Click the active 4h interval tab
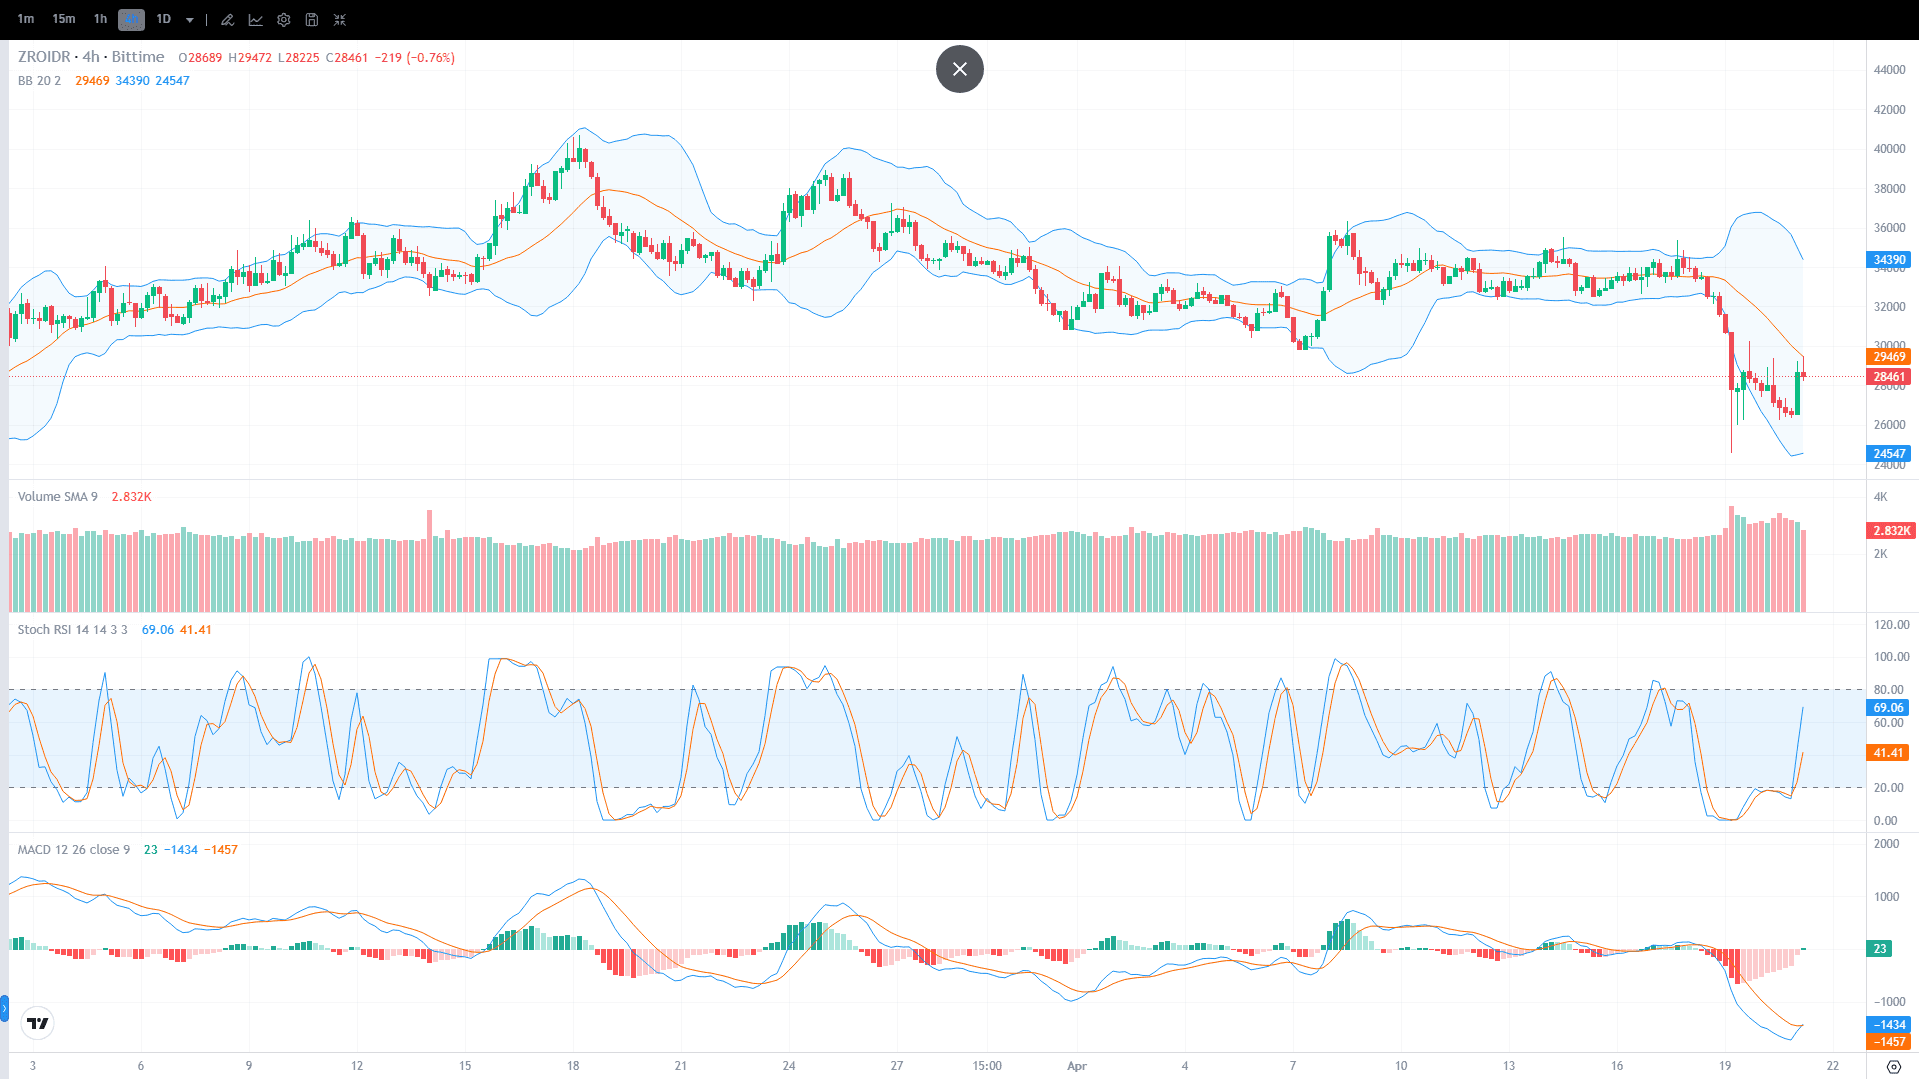Image resolution: width=1919 pixels, height=1079 pixels. (131, 19)
